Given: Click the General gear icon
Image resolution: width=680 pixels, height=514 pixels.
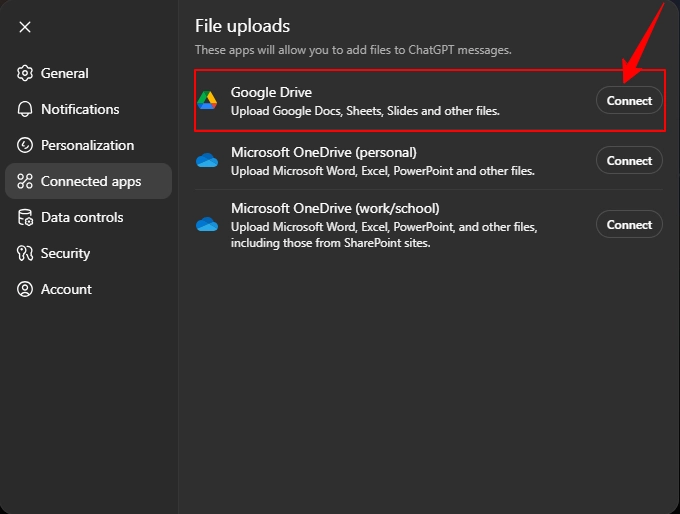Looking at the screenshot, I should tap(25, 73).
